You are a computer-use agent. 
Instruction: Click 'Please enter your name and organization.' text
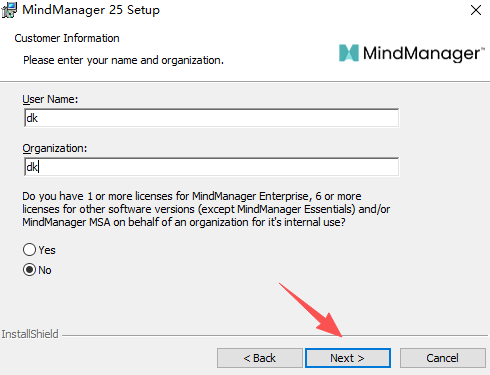coord(123,60)
